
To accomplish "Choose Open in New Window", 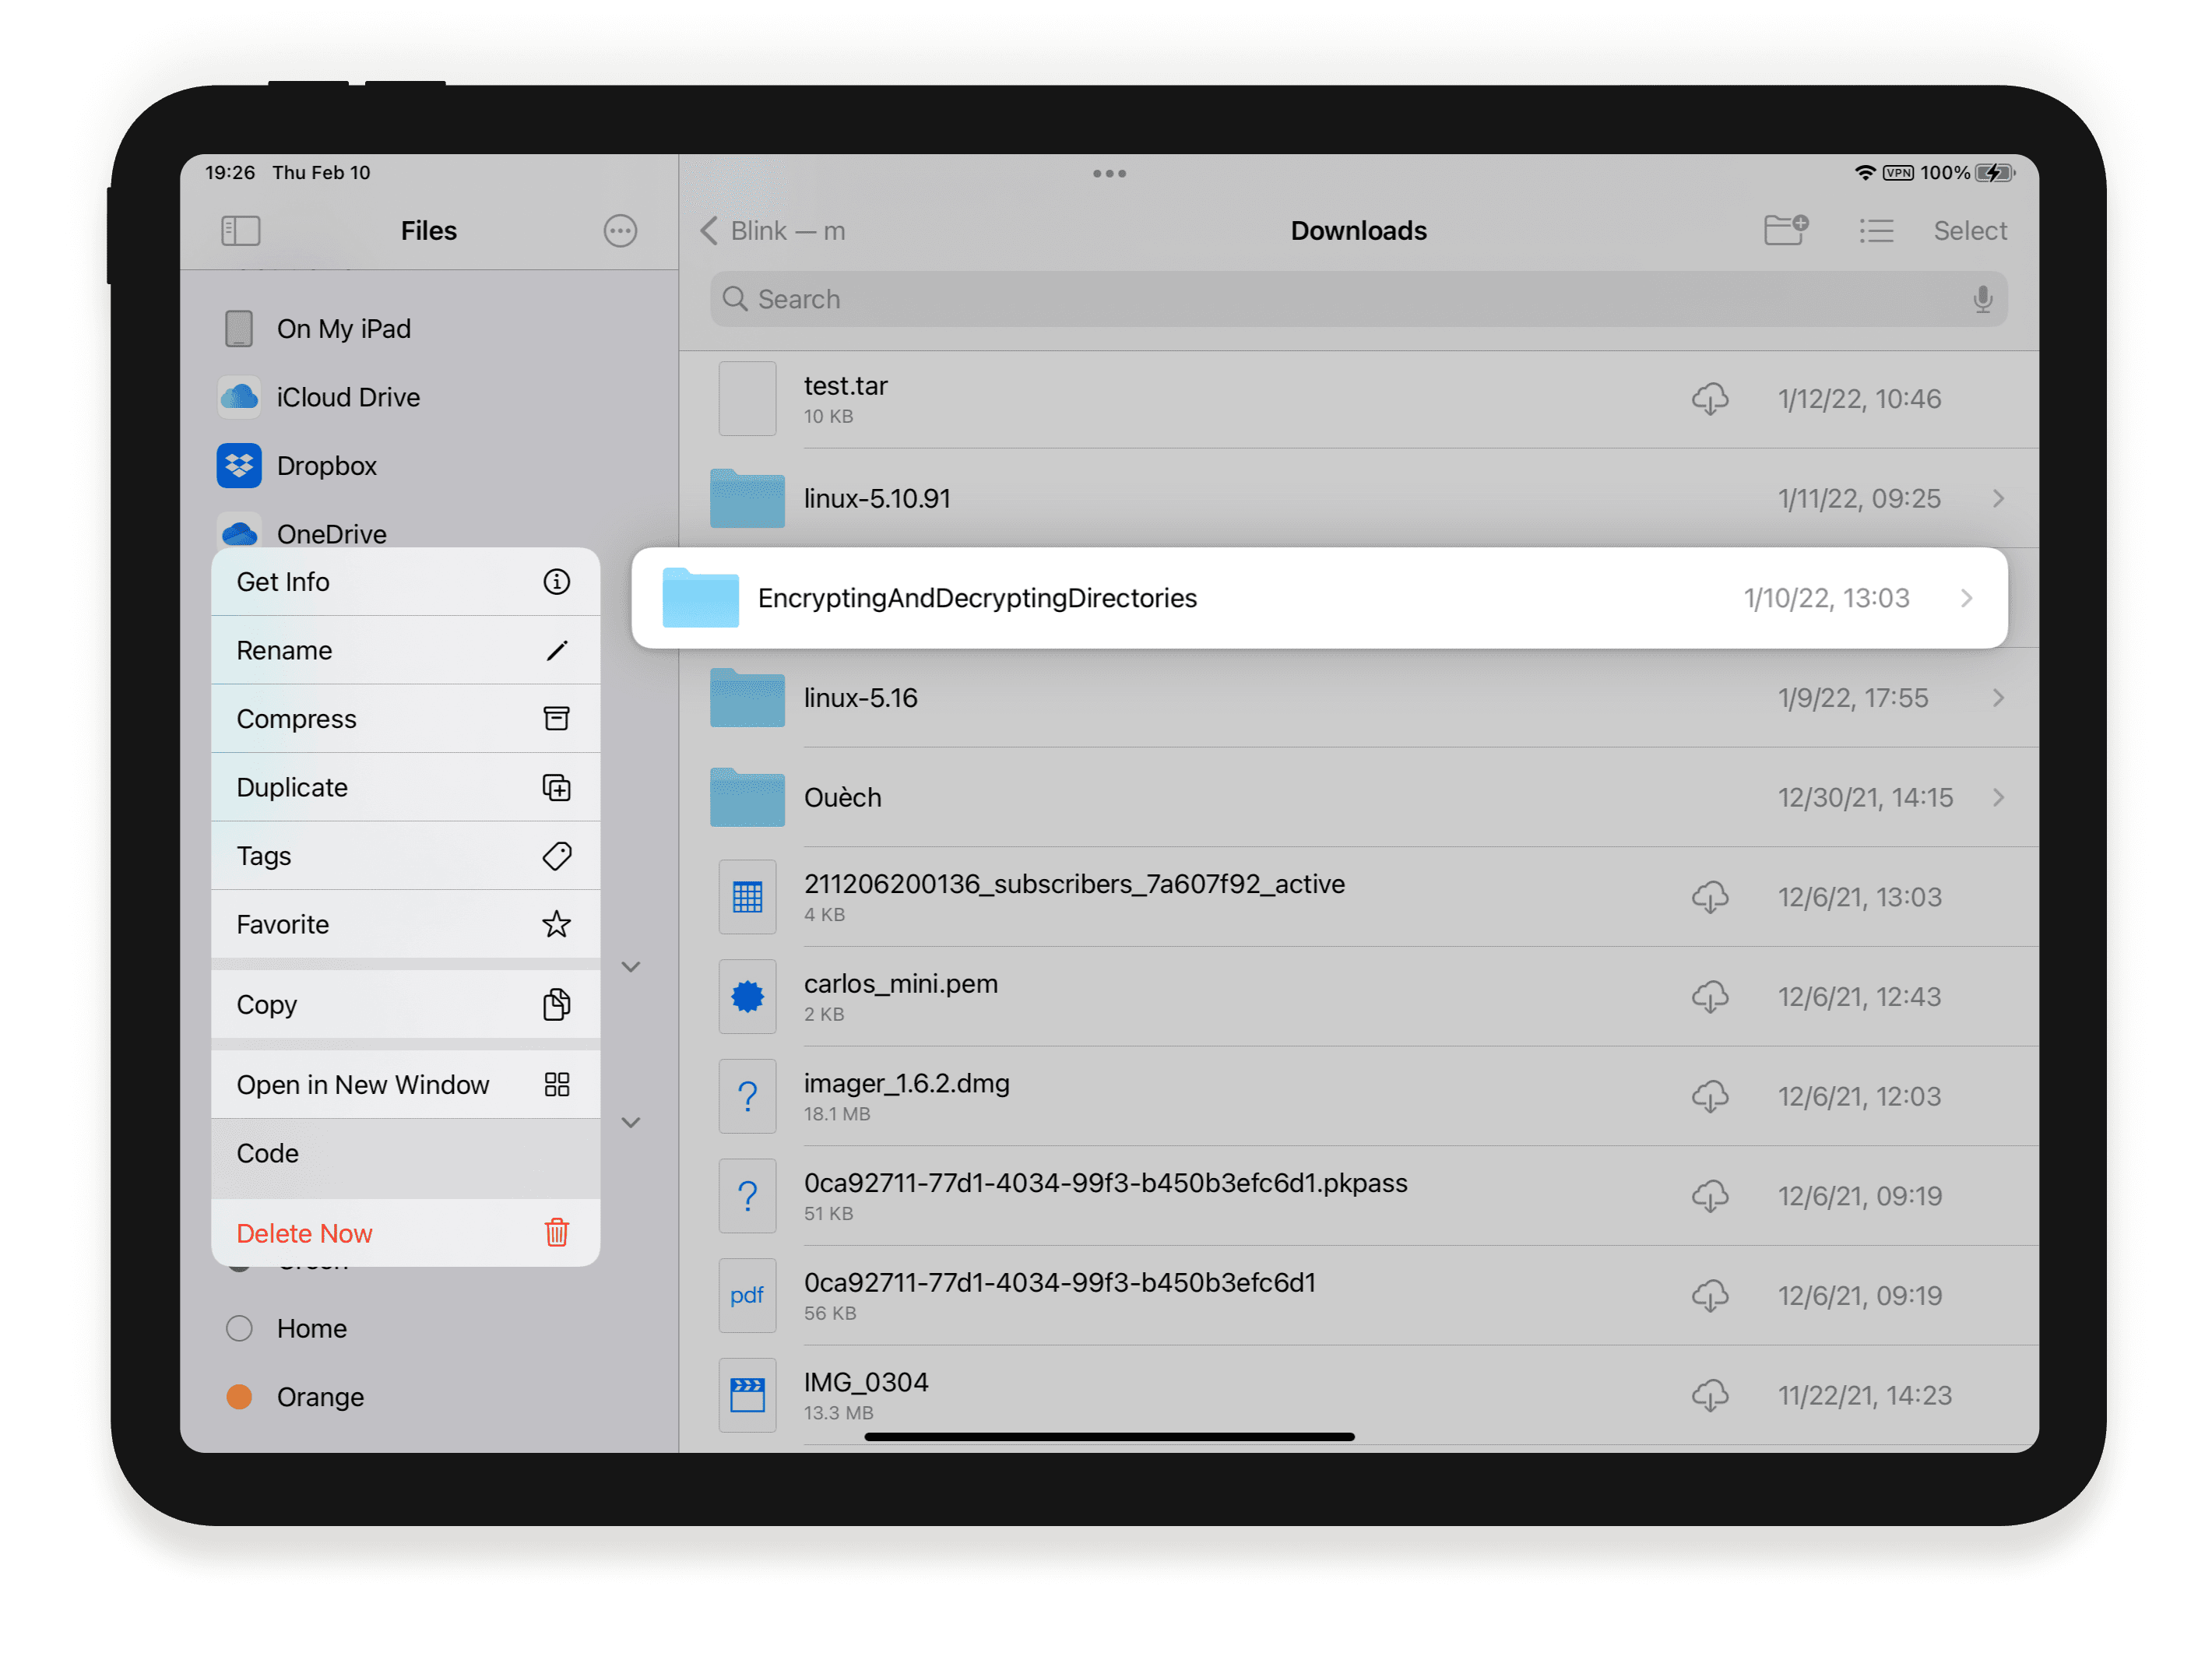I will point(405,1084).
